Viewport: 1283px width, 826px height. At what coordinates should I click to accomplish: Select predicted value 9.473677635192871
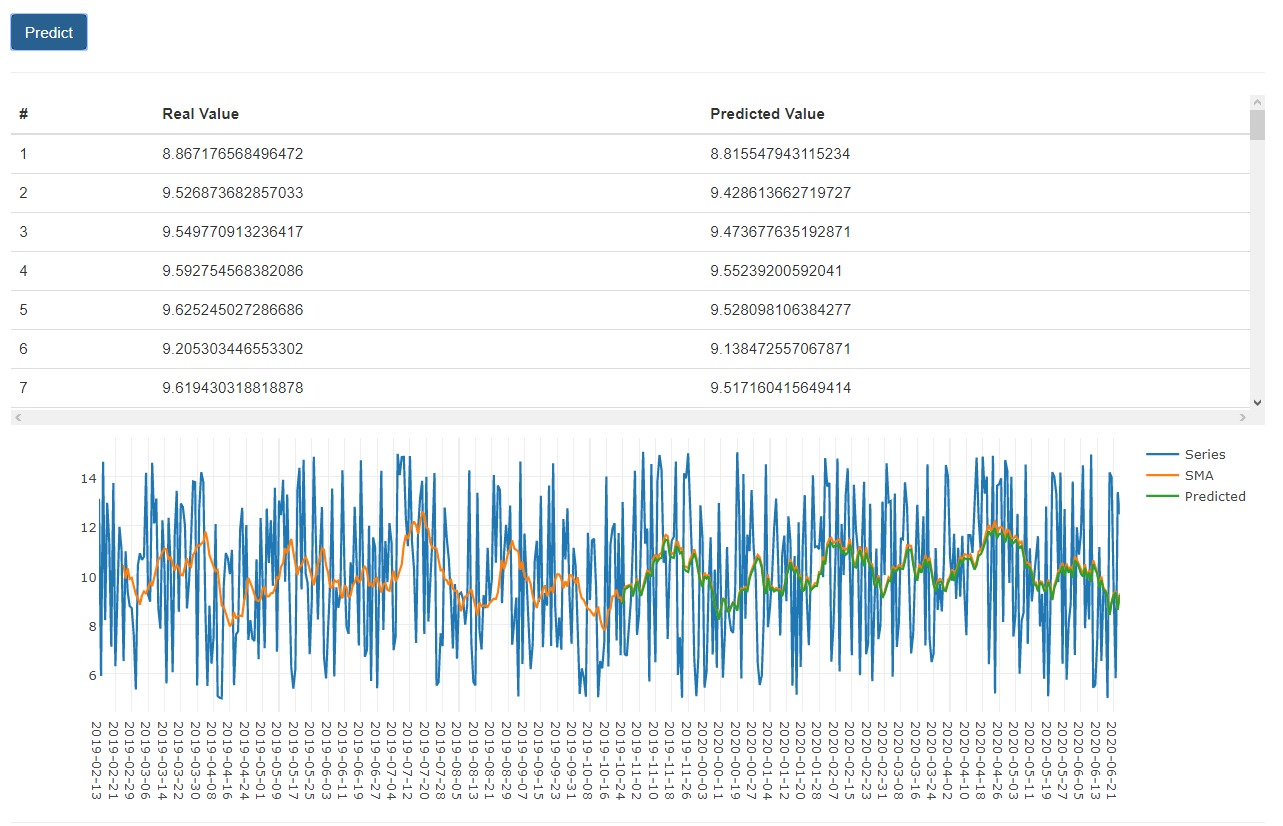(781, 232)
